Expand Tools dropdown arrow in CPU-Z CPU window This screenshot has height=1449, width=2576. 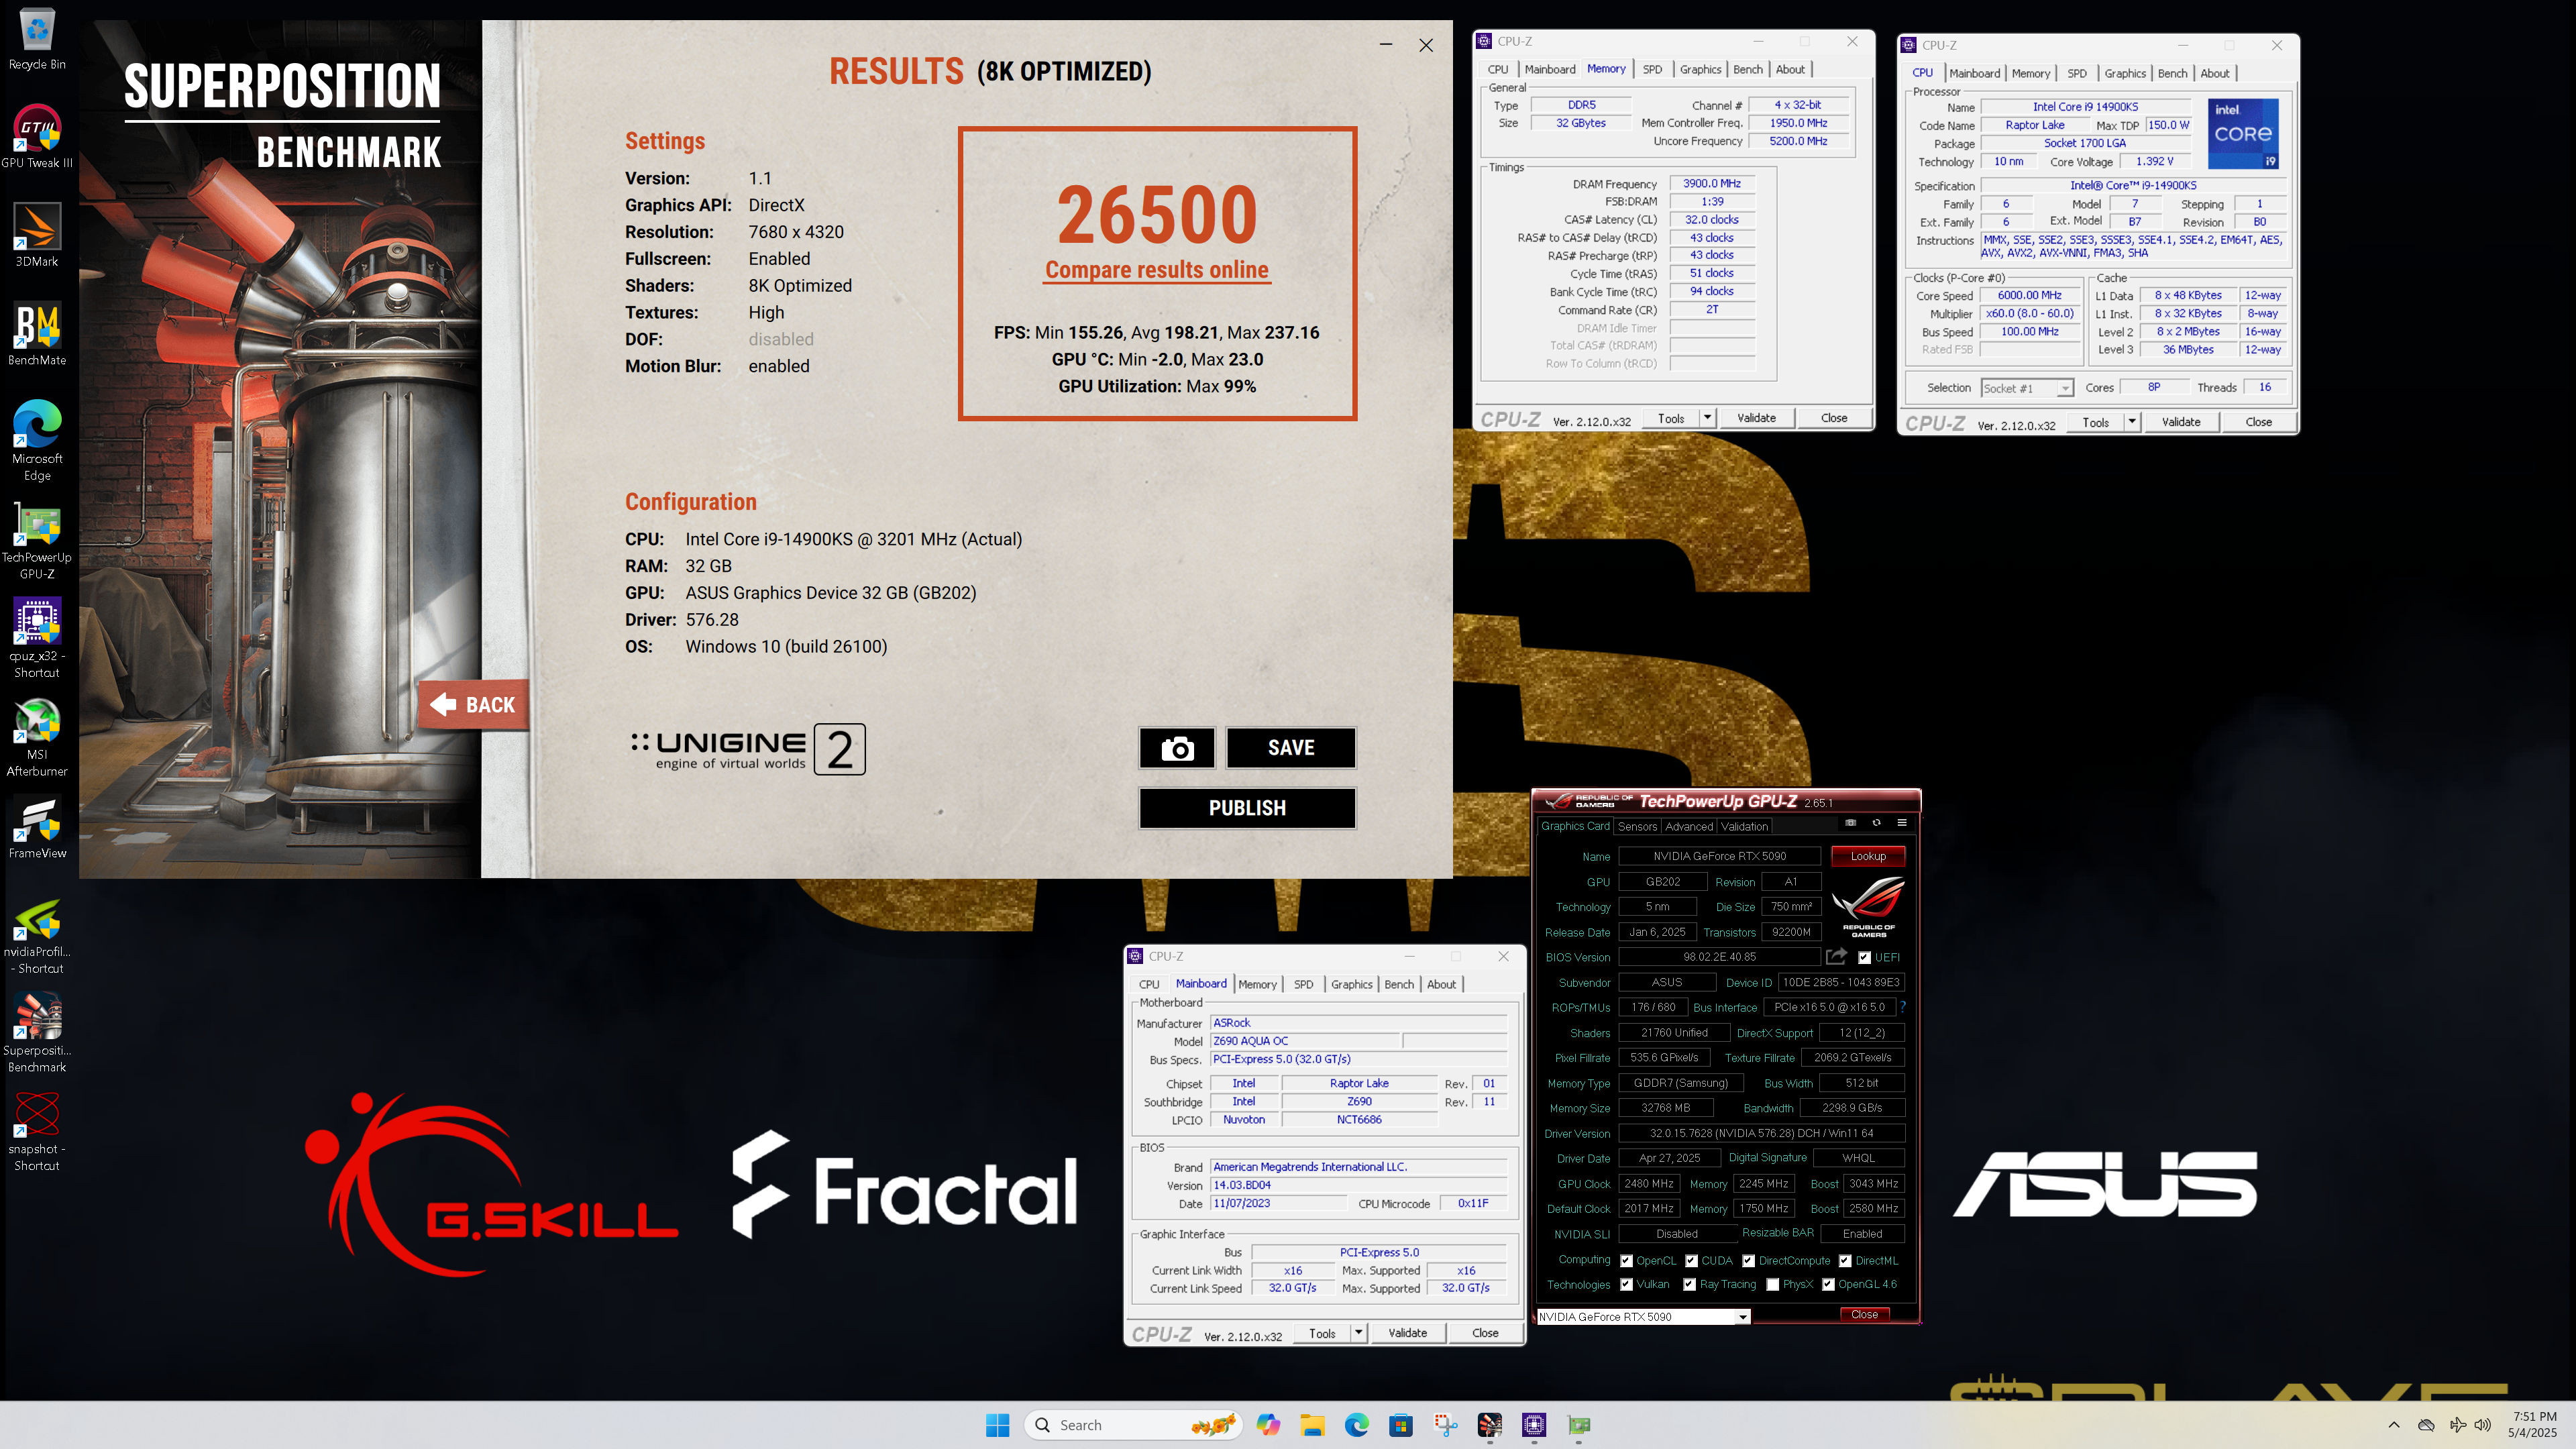(2131, 422)
